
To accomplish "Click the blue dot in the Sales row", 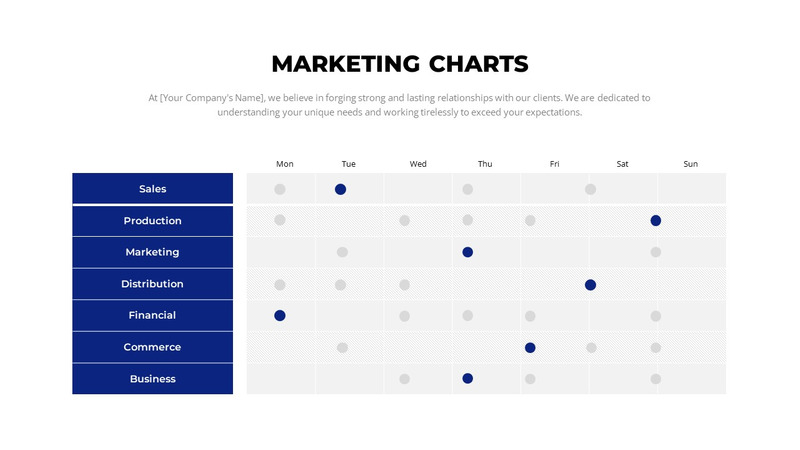I will 340,189.
